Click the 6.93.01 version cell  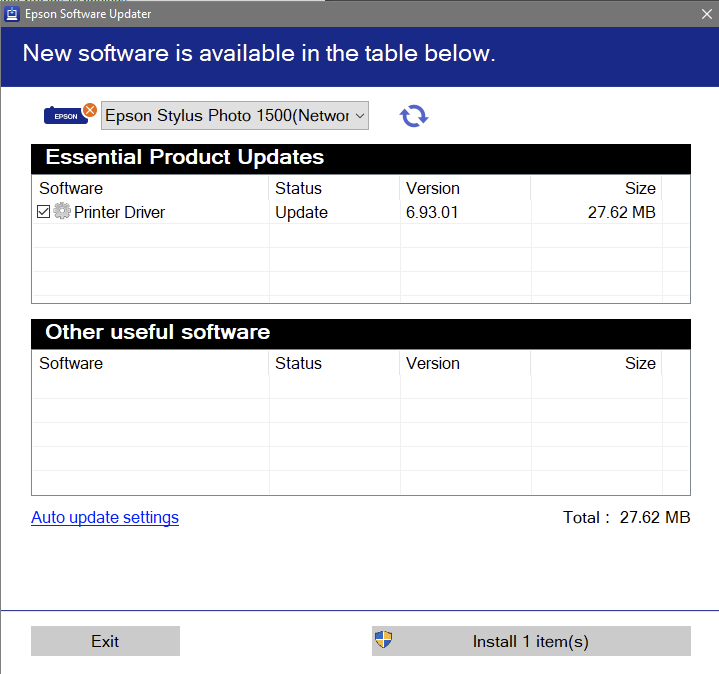pos(432,212)
